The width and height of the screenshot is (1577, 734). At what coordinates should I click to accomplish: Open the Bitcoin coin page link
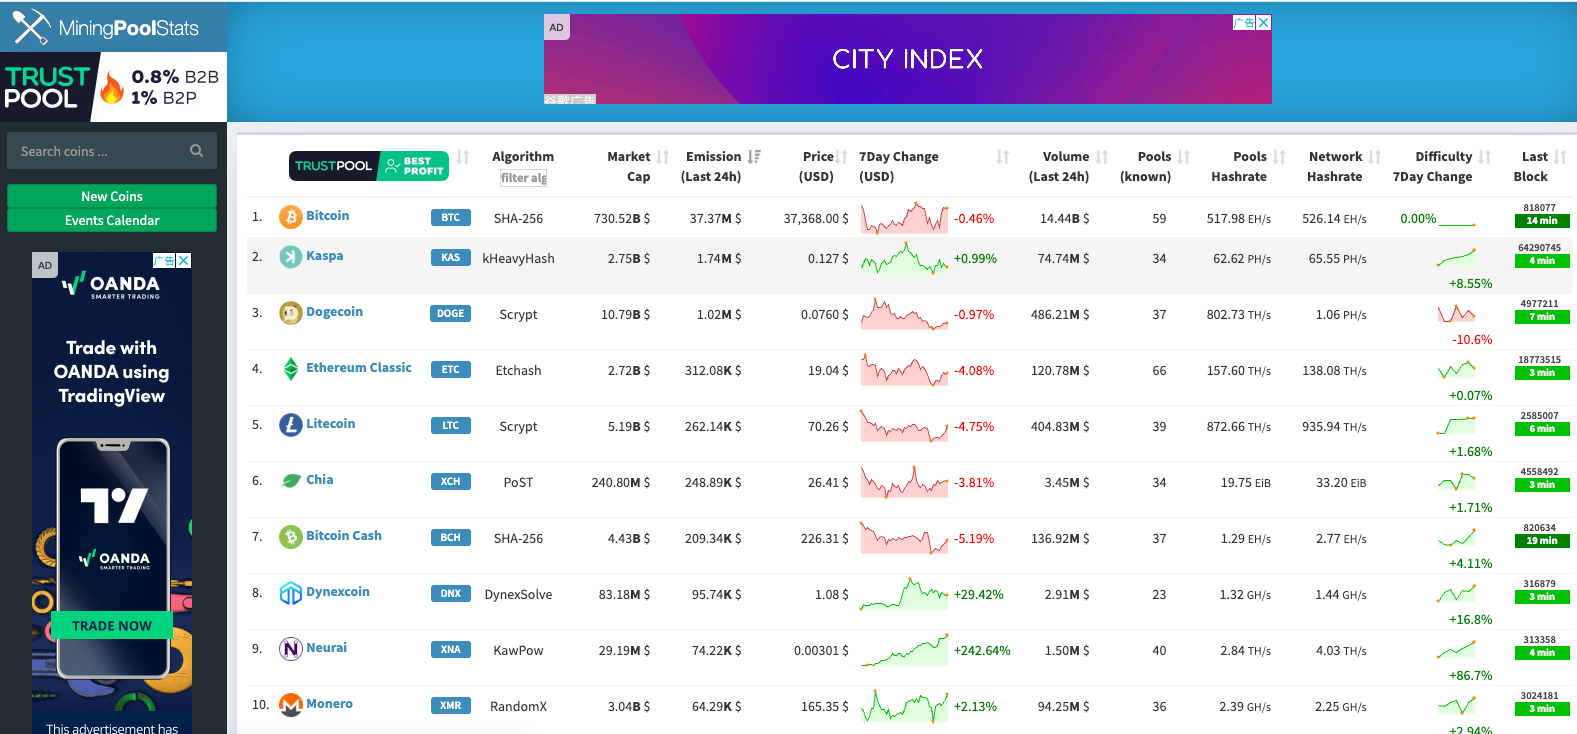pos(327,216)
